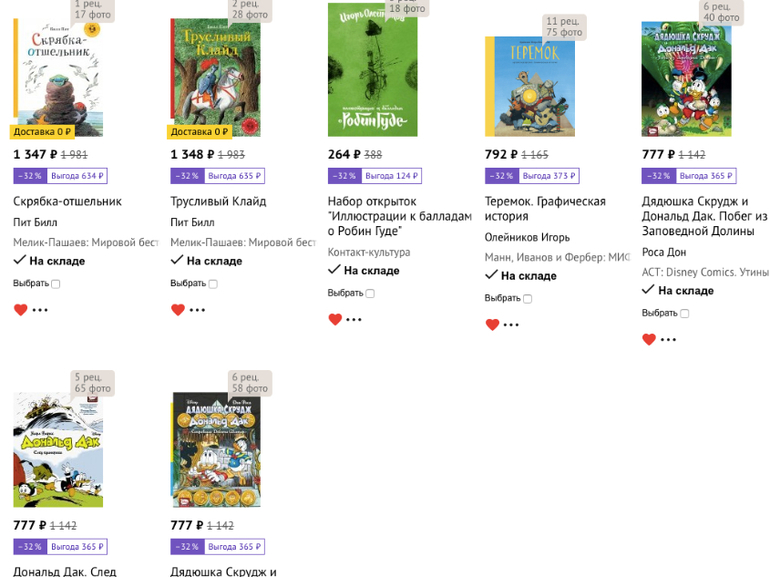Expand three-dots menu for Дядюшка Скрудж book

[x=668, y=340]
